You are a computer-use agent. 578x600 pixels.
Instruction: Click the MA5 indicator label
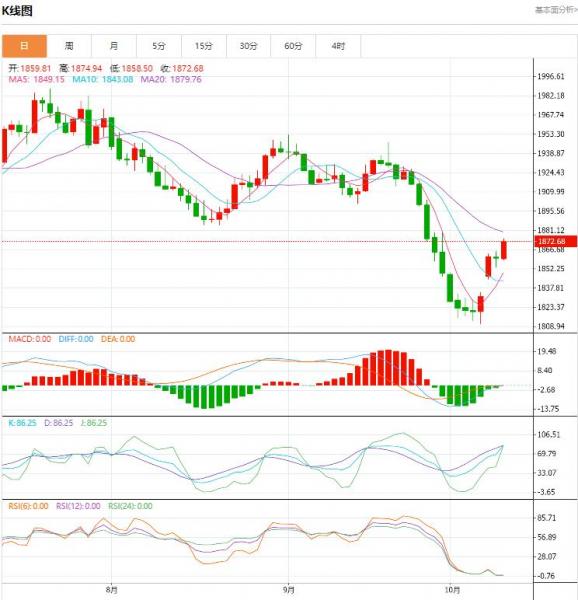36,80
